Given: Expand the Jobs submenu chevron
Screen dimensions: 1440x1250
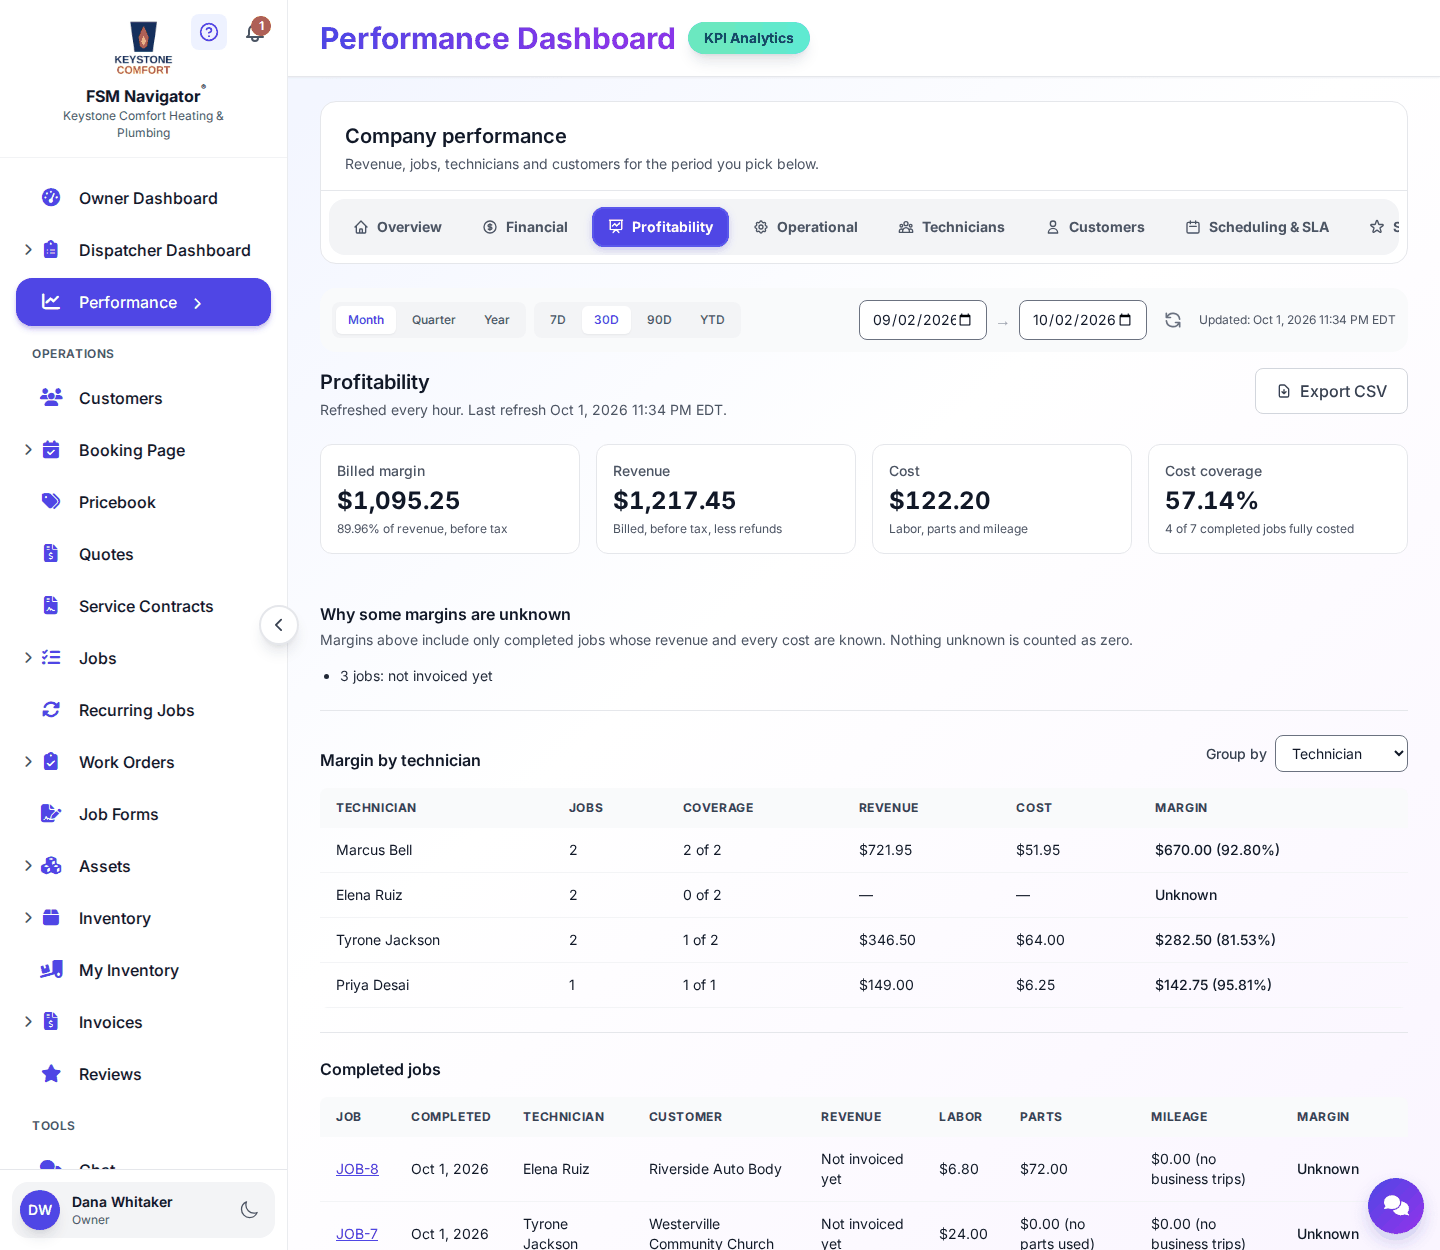Looking at the screenshot, I should tap(28, 657).
